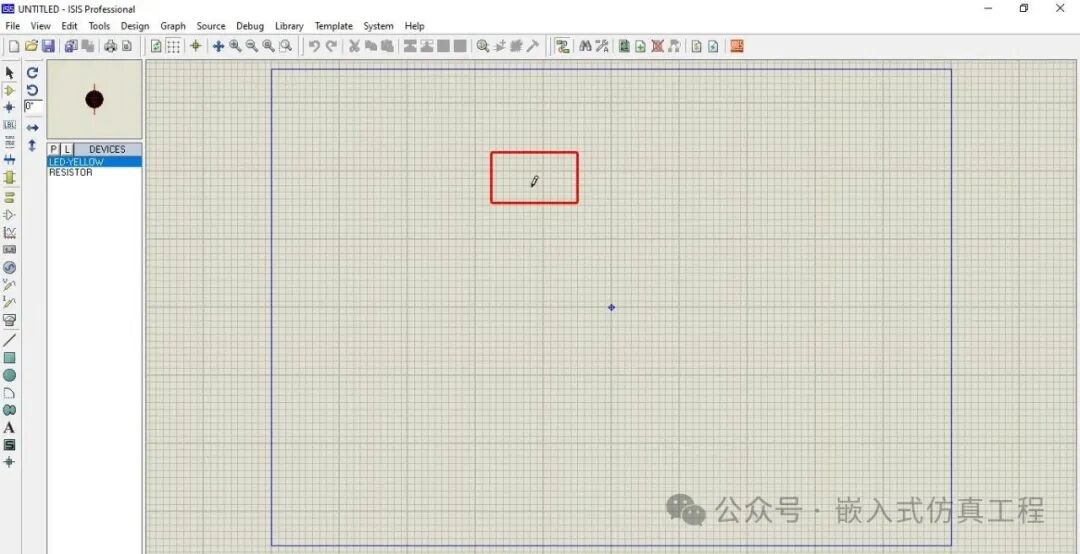1080x554 pixels.
Task: Click the L library button
Action: (68, 150)
